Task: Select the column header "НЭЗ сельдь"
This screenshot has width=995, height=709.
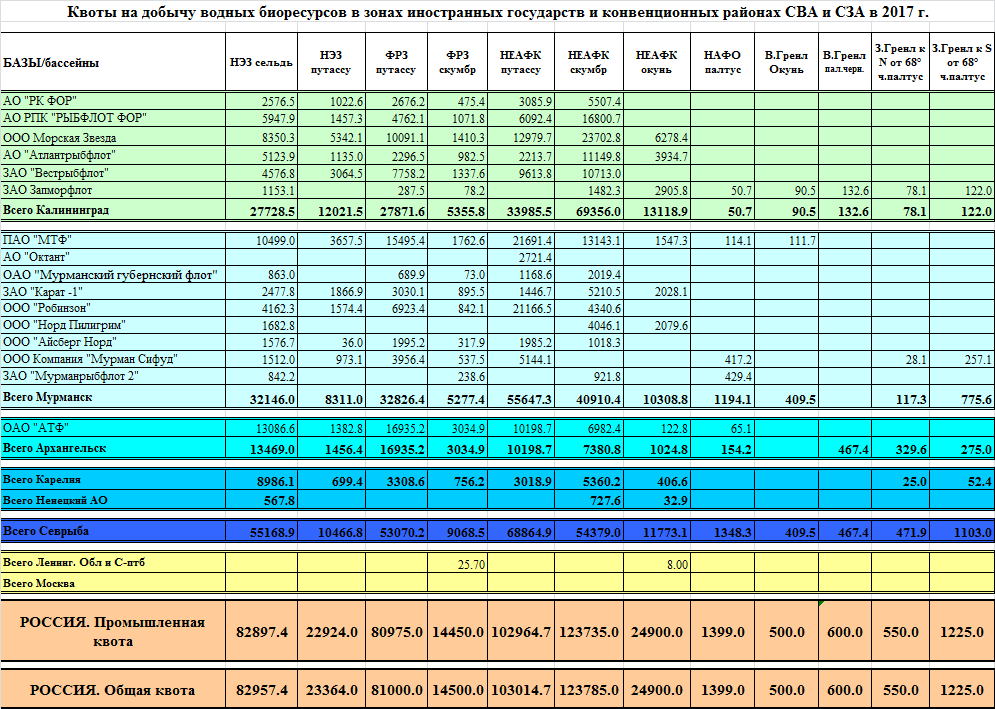Action: tap(261, 62)
